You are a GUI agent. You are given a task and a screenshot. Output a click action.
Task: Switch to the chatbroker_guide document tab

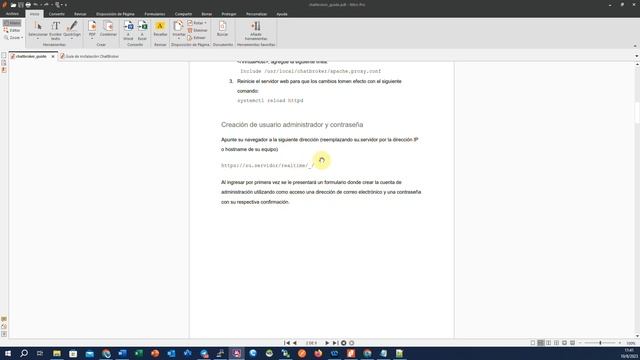tap(31, 56)
